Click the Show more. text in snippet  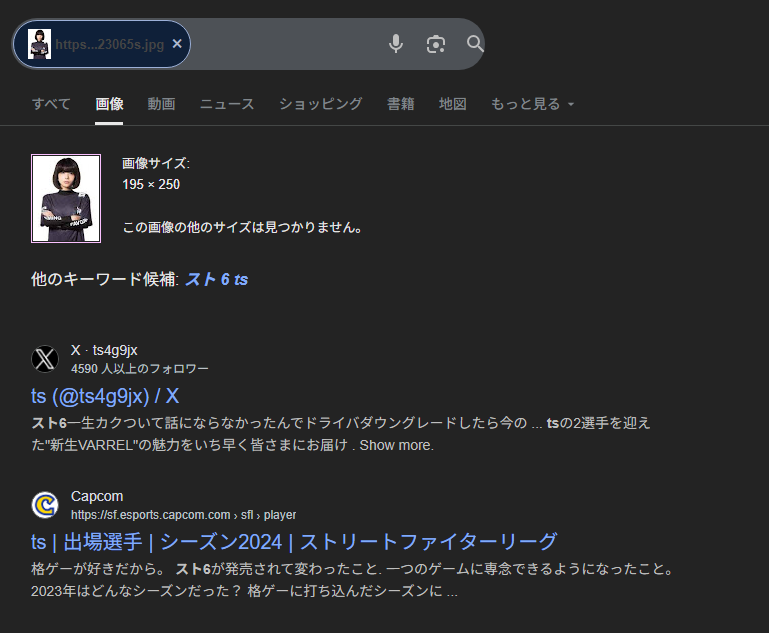click(x=397, y=445)
